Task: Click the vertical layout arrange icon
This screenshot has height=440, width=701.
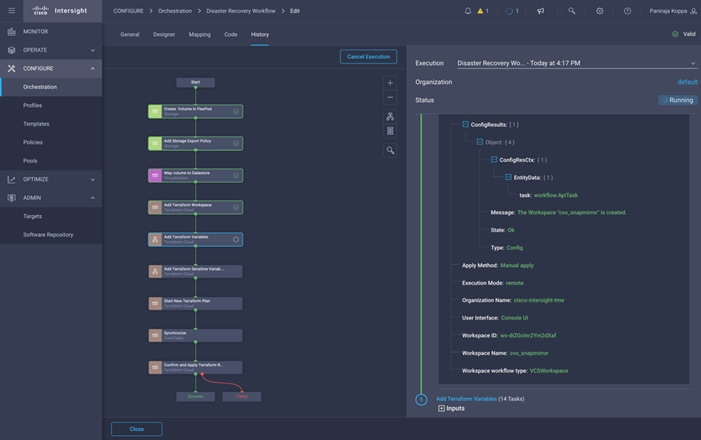Action: click(390, 131)
